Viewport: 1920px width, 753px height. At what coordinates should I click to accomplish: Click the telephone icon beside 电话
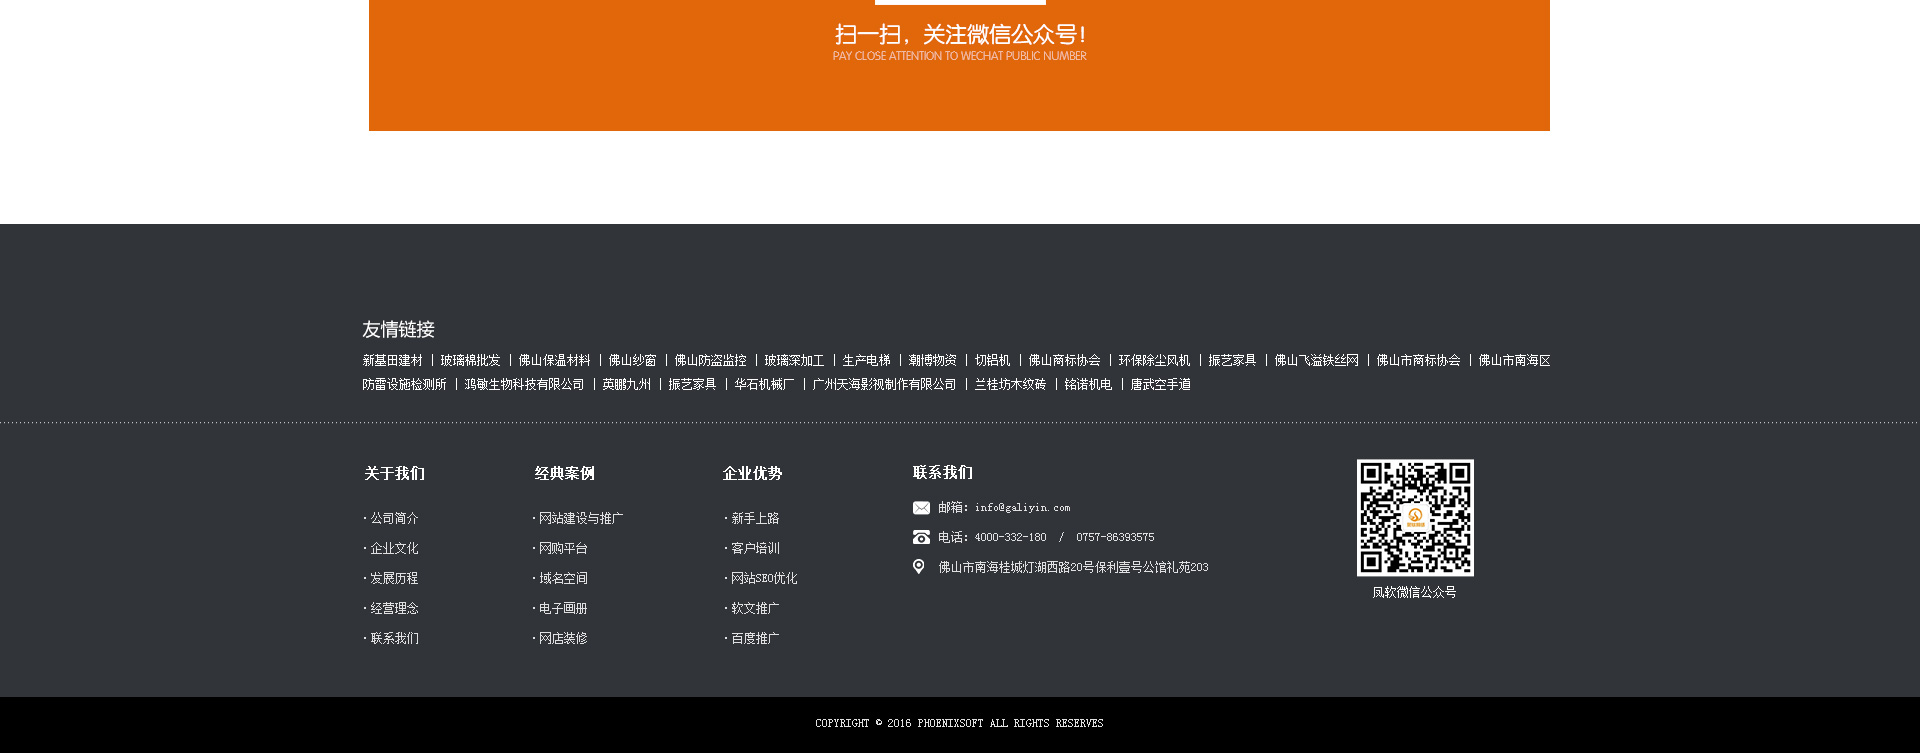(921, 538)
